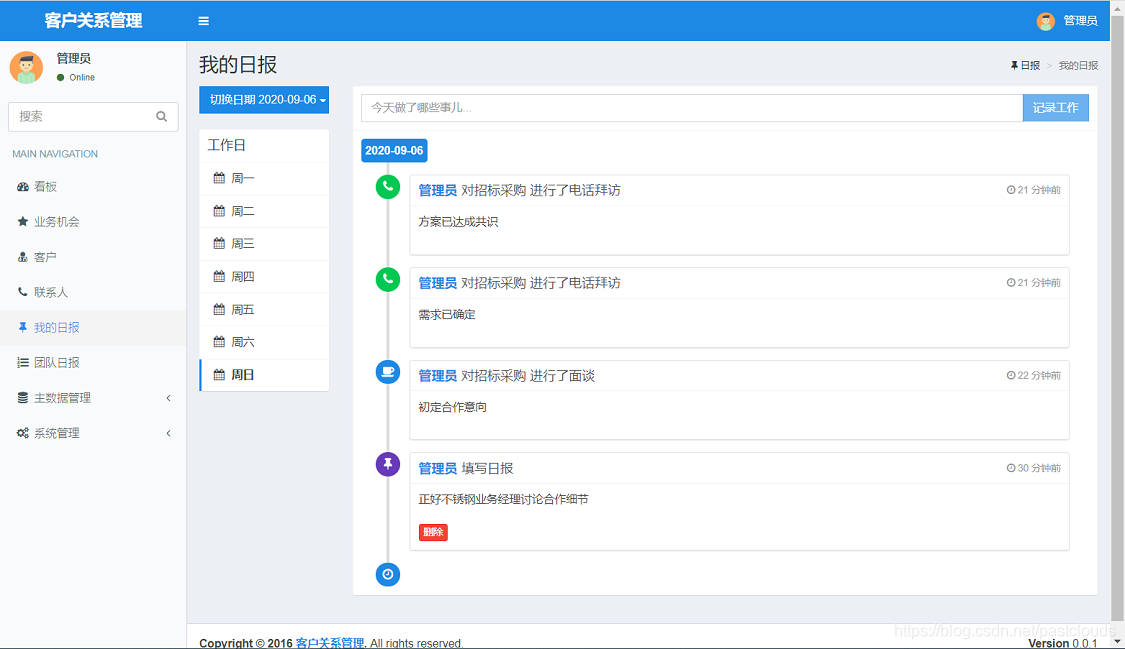
Task: Click the blue clock icon at the timeline's end
Action: coord(388,574)
